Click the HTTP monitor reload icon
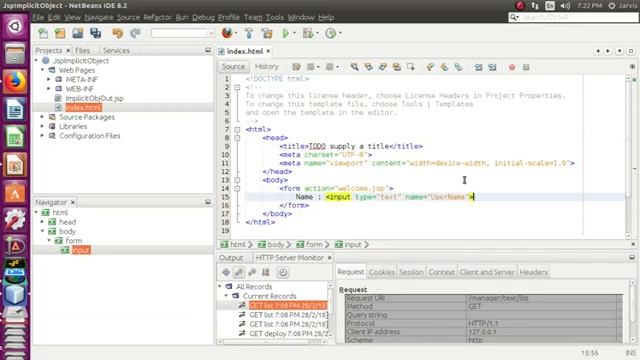Image resolution: width=640 pixels, height=360 pixels. (226, 272)
